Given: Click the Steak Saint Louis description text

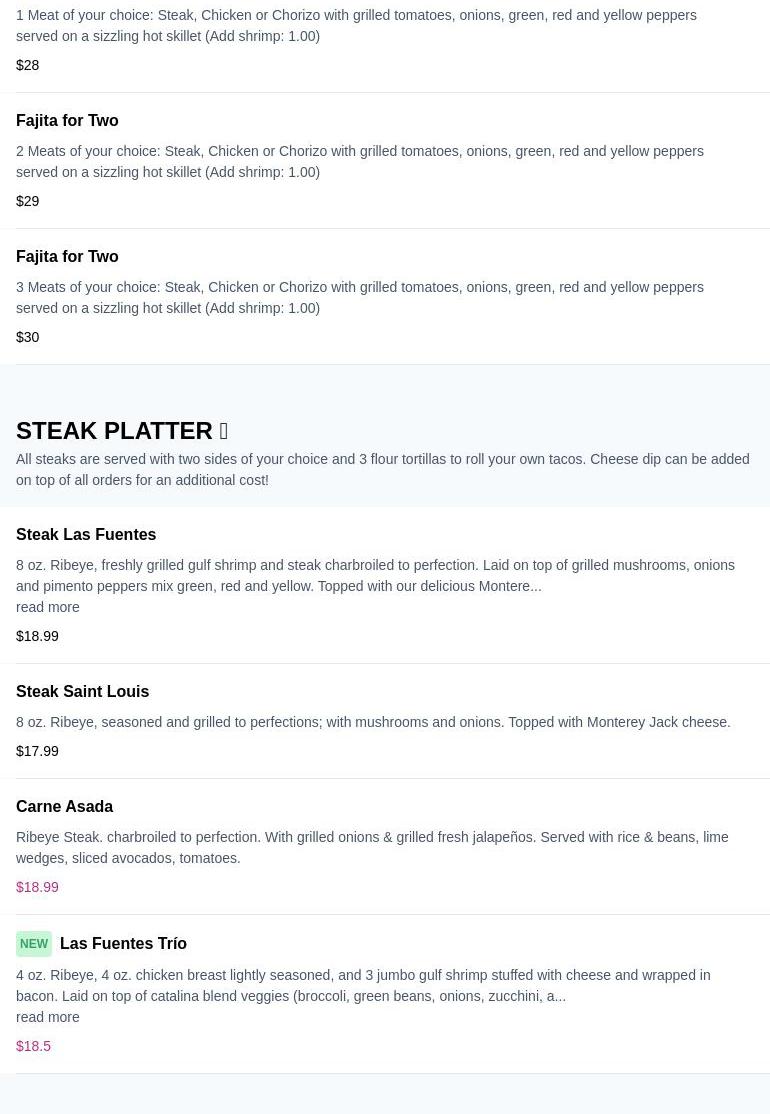Looking at the screenshot, I should coord(373,722).
